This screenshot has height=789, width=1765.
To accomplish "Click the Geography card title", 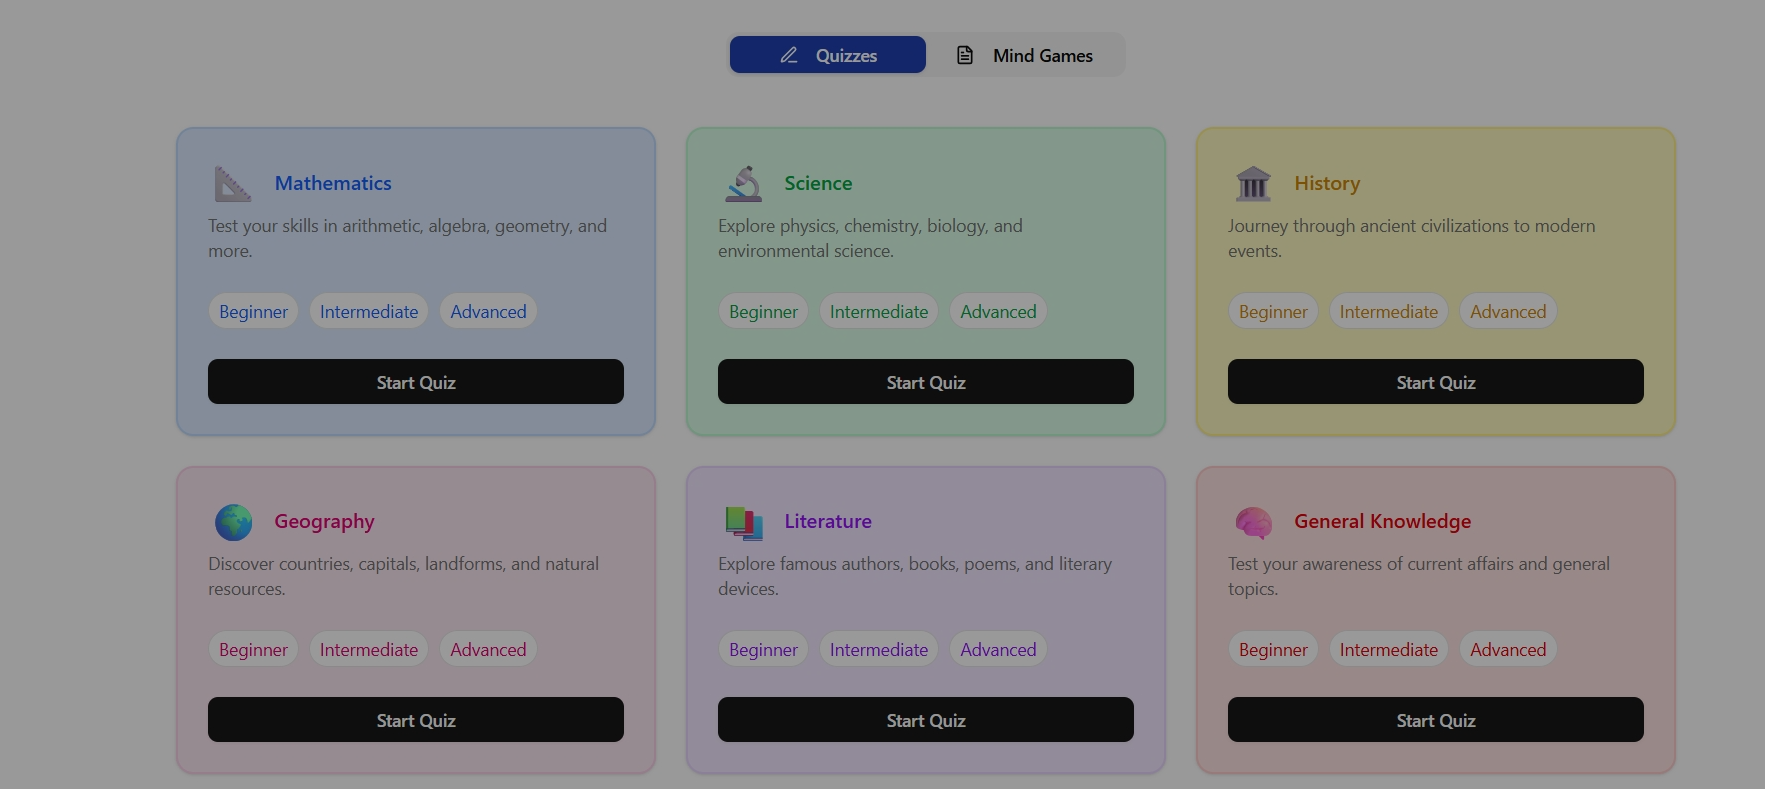I will coord(324,521).
